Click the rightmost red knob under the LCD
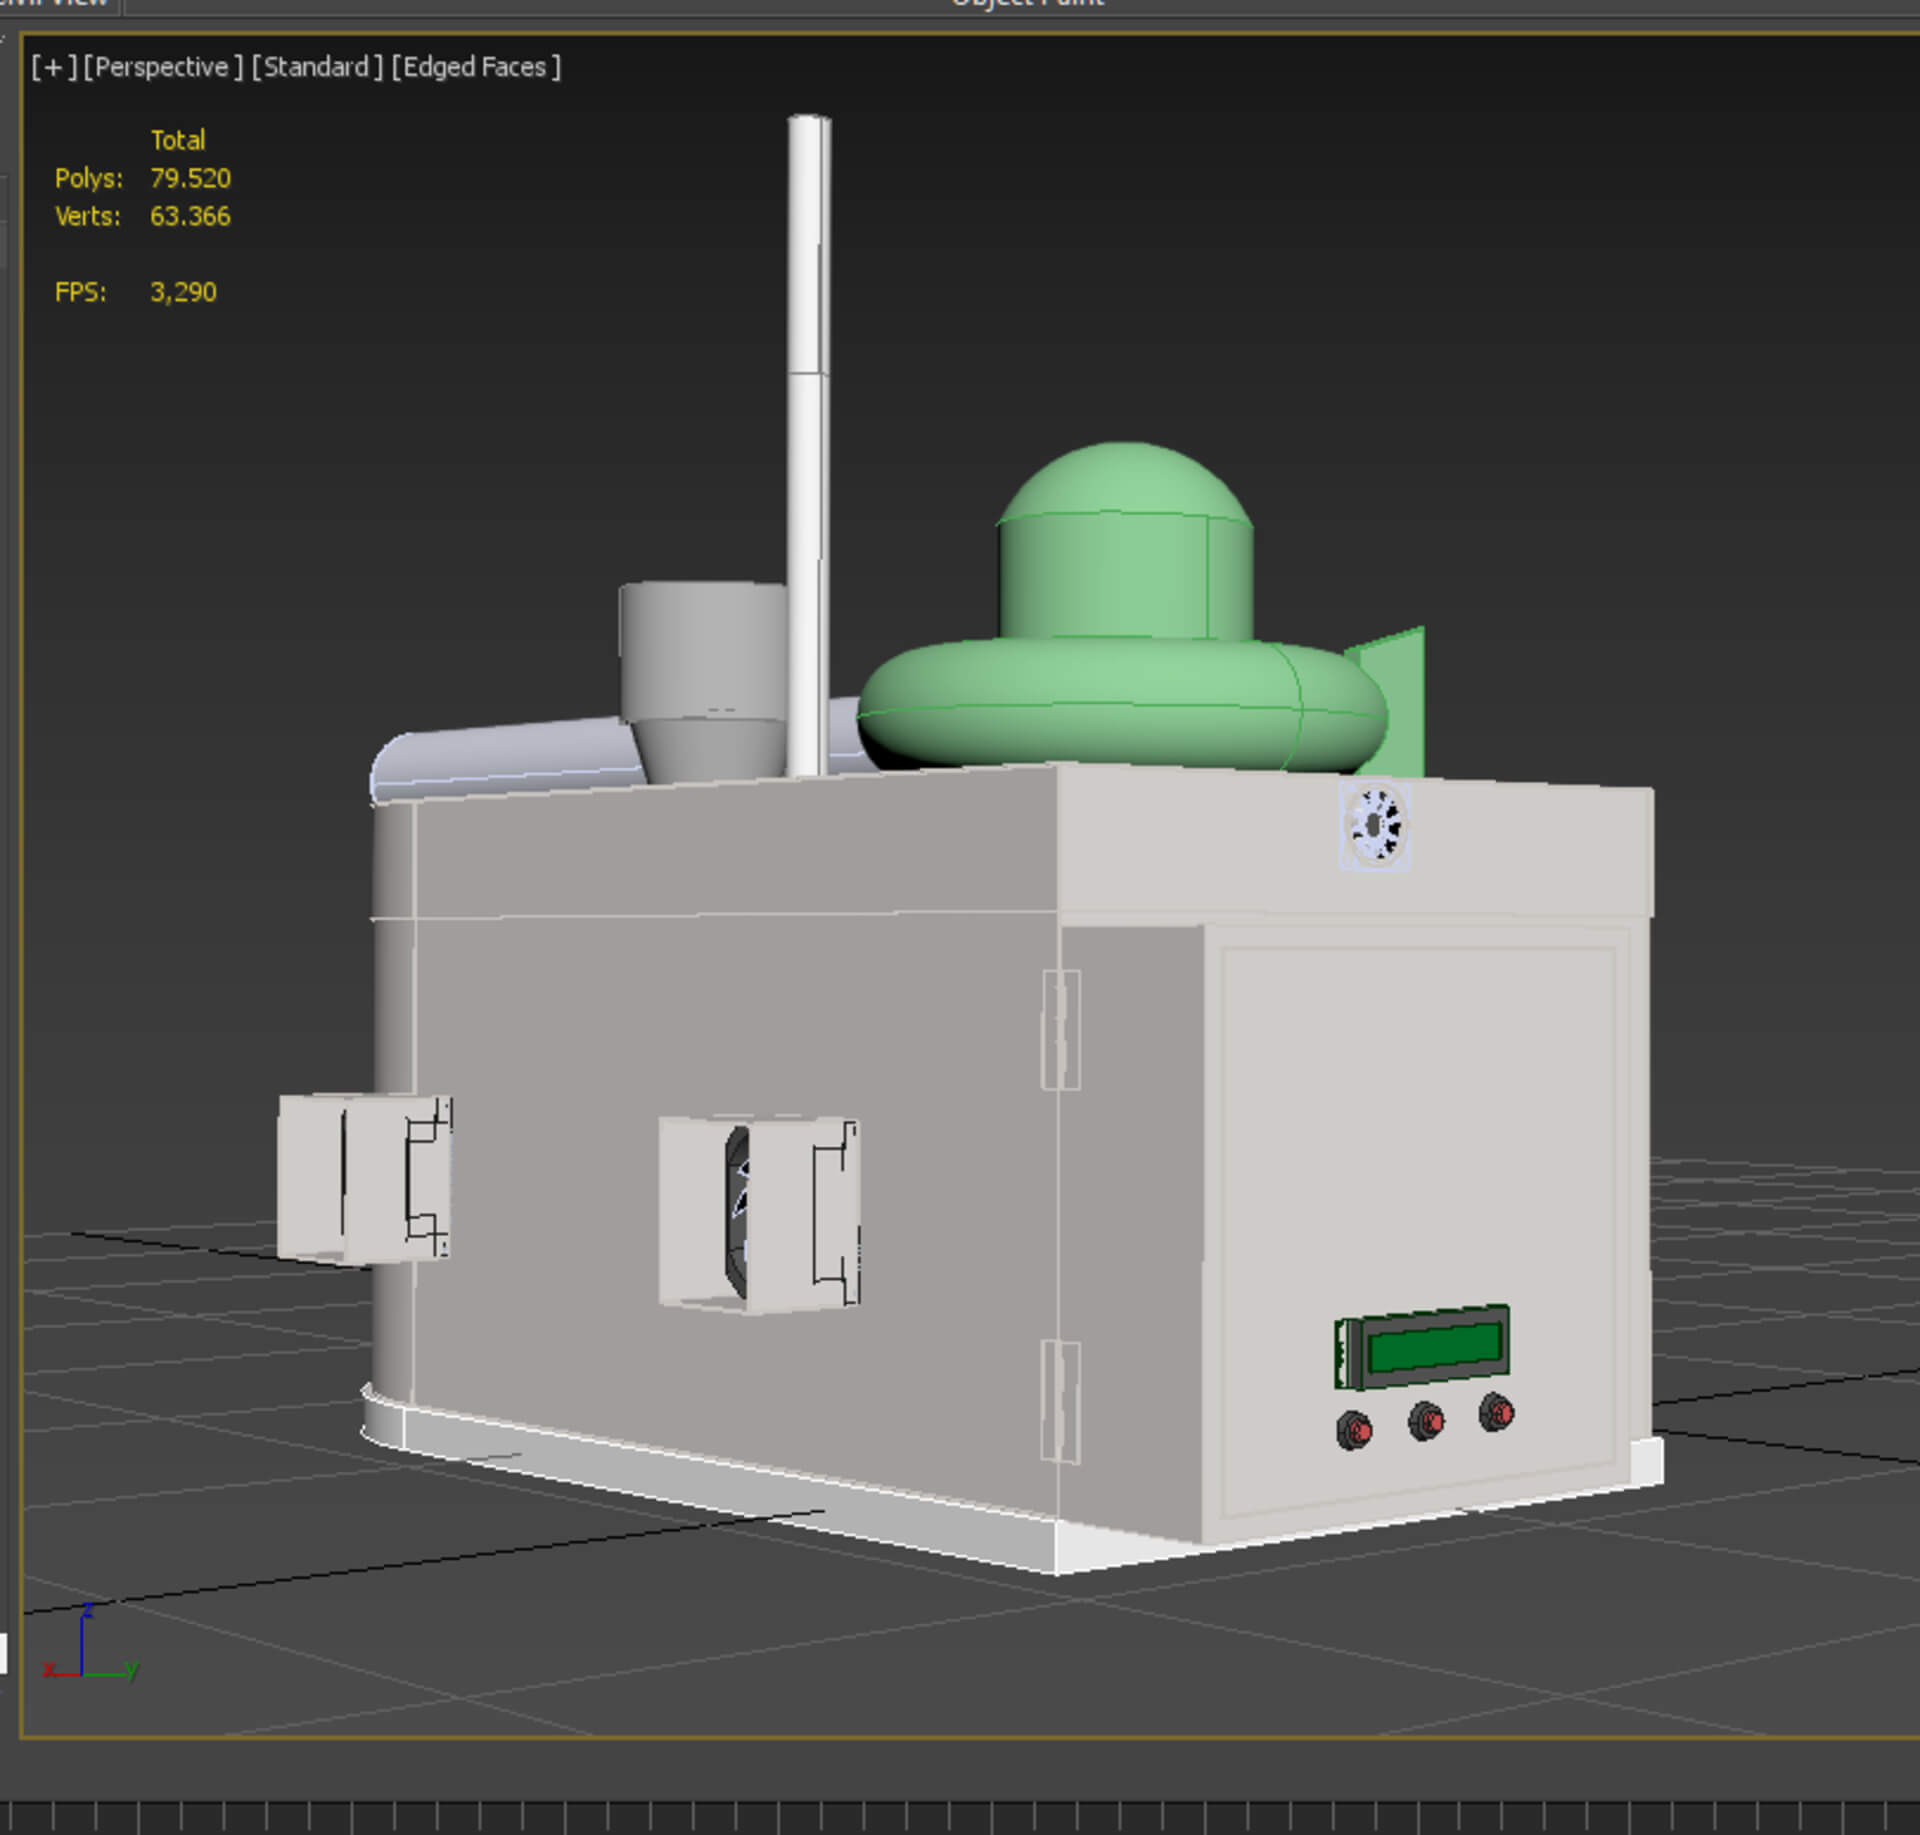Screen dimensions: 1920x1835 point(1496,1412)
